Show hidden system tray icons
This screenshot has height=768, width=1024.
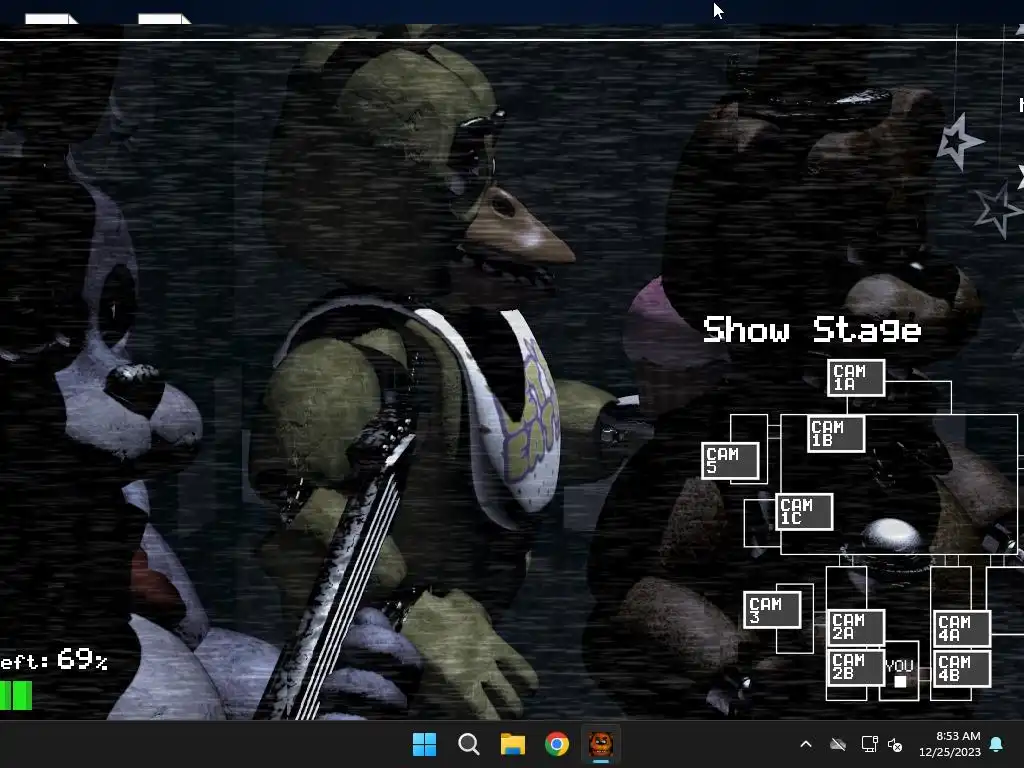click(x=806, y=744)
